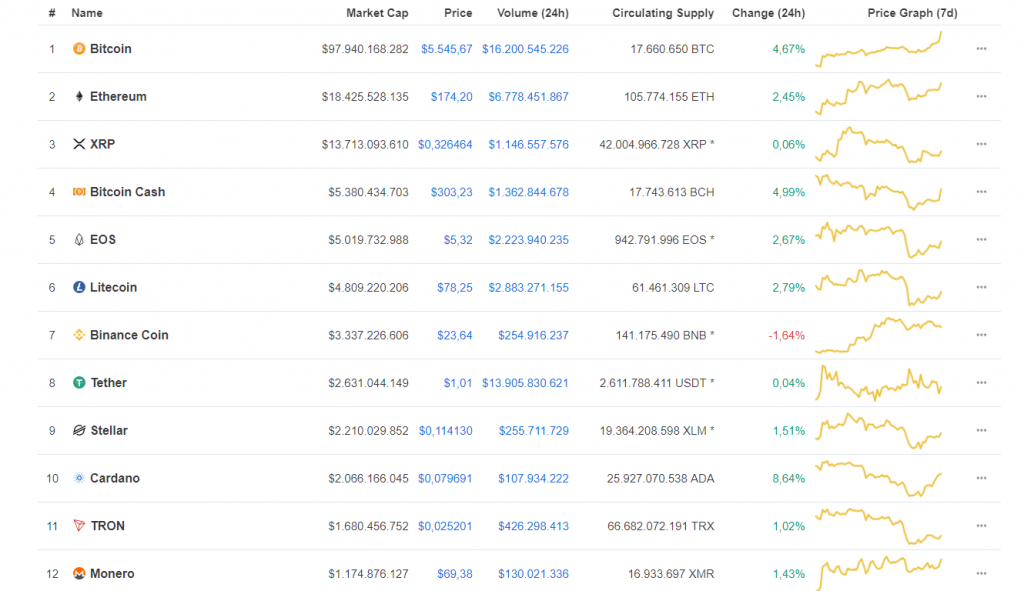Sort by the # rank column header
Image resolution: width=1024 pixels, height=591 pixels.
[52, 13]
